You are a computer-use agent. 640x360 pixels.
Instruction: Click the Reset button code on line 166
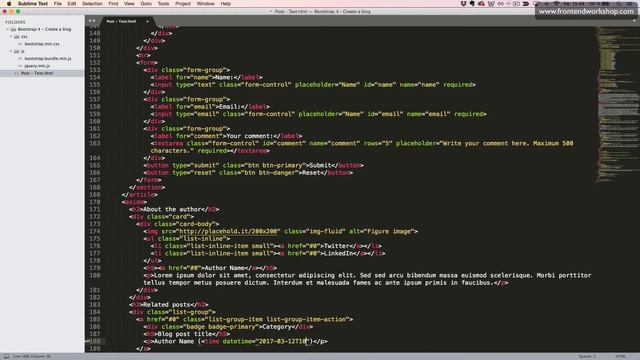(x=248, y=173)
